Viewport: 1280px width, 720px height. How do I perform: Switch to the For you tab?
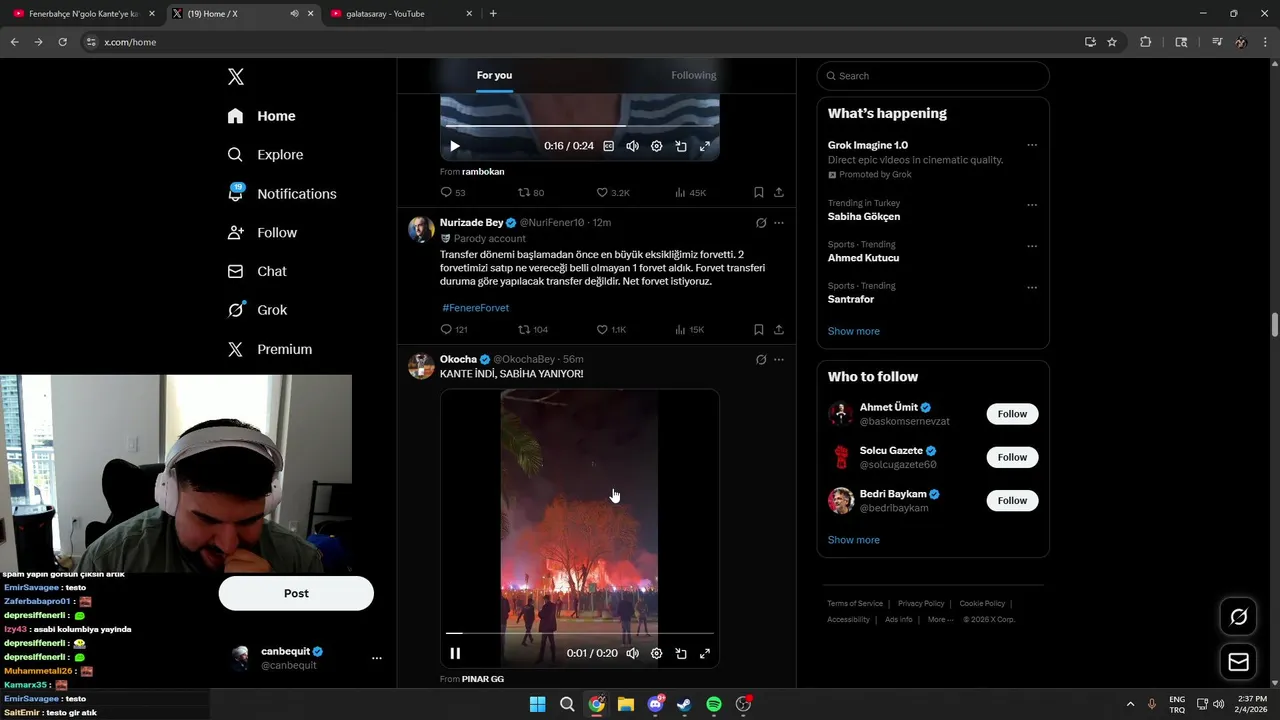click(494, 75)
